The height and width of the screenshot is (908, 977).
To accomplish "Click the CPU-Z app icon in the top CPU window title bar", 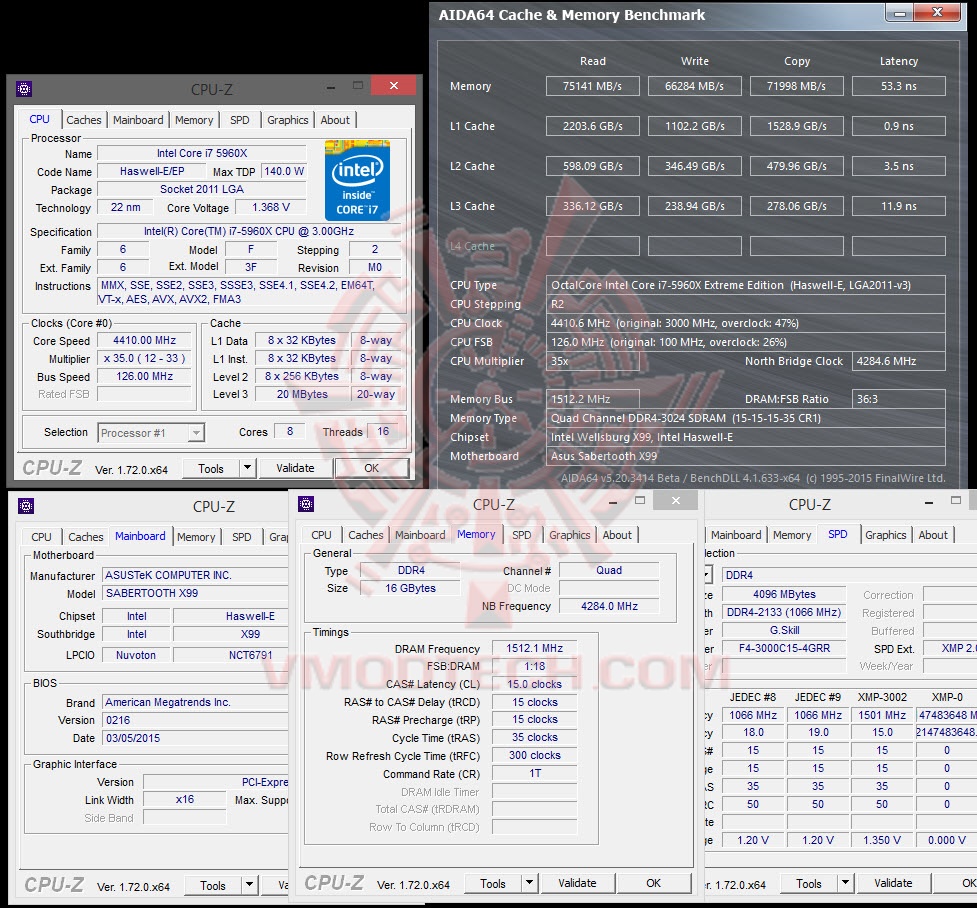I will click(24, 89).
